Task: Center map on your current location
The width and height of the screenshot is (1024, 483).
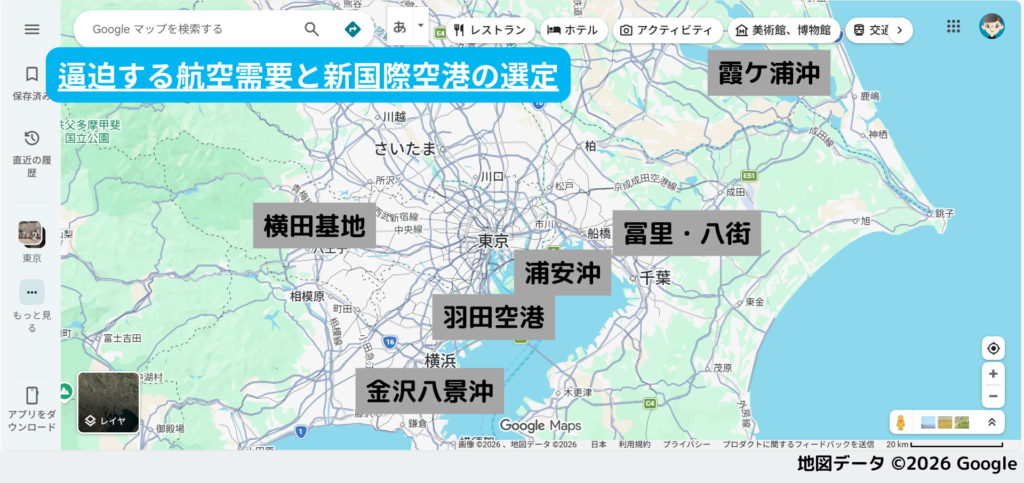Action: [x=993, y=348]
